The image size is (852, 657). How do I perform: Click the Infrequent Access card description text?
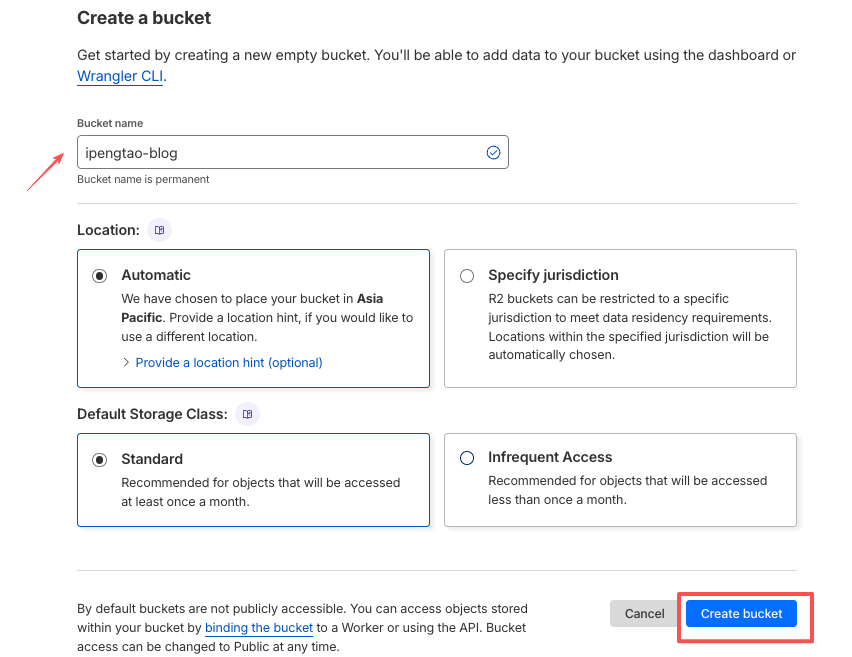[x=627, y=490]
